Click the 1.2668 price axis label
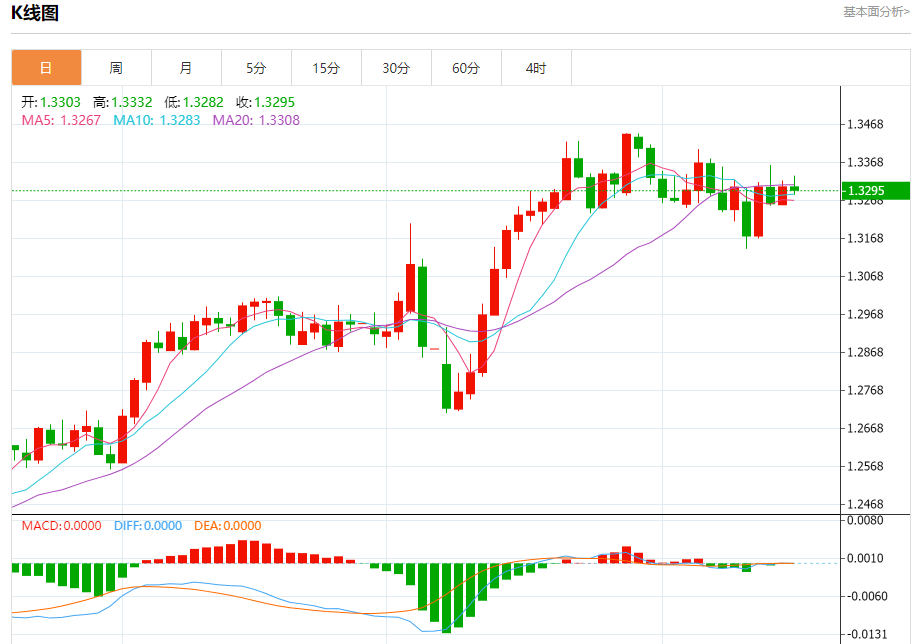This screenshot has width=920, height=644. pos(865,429)
